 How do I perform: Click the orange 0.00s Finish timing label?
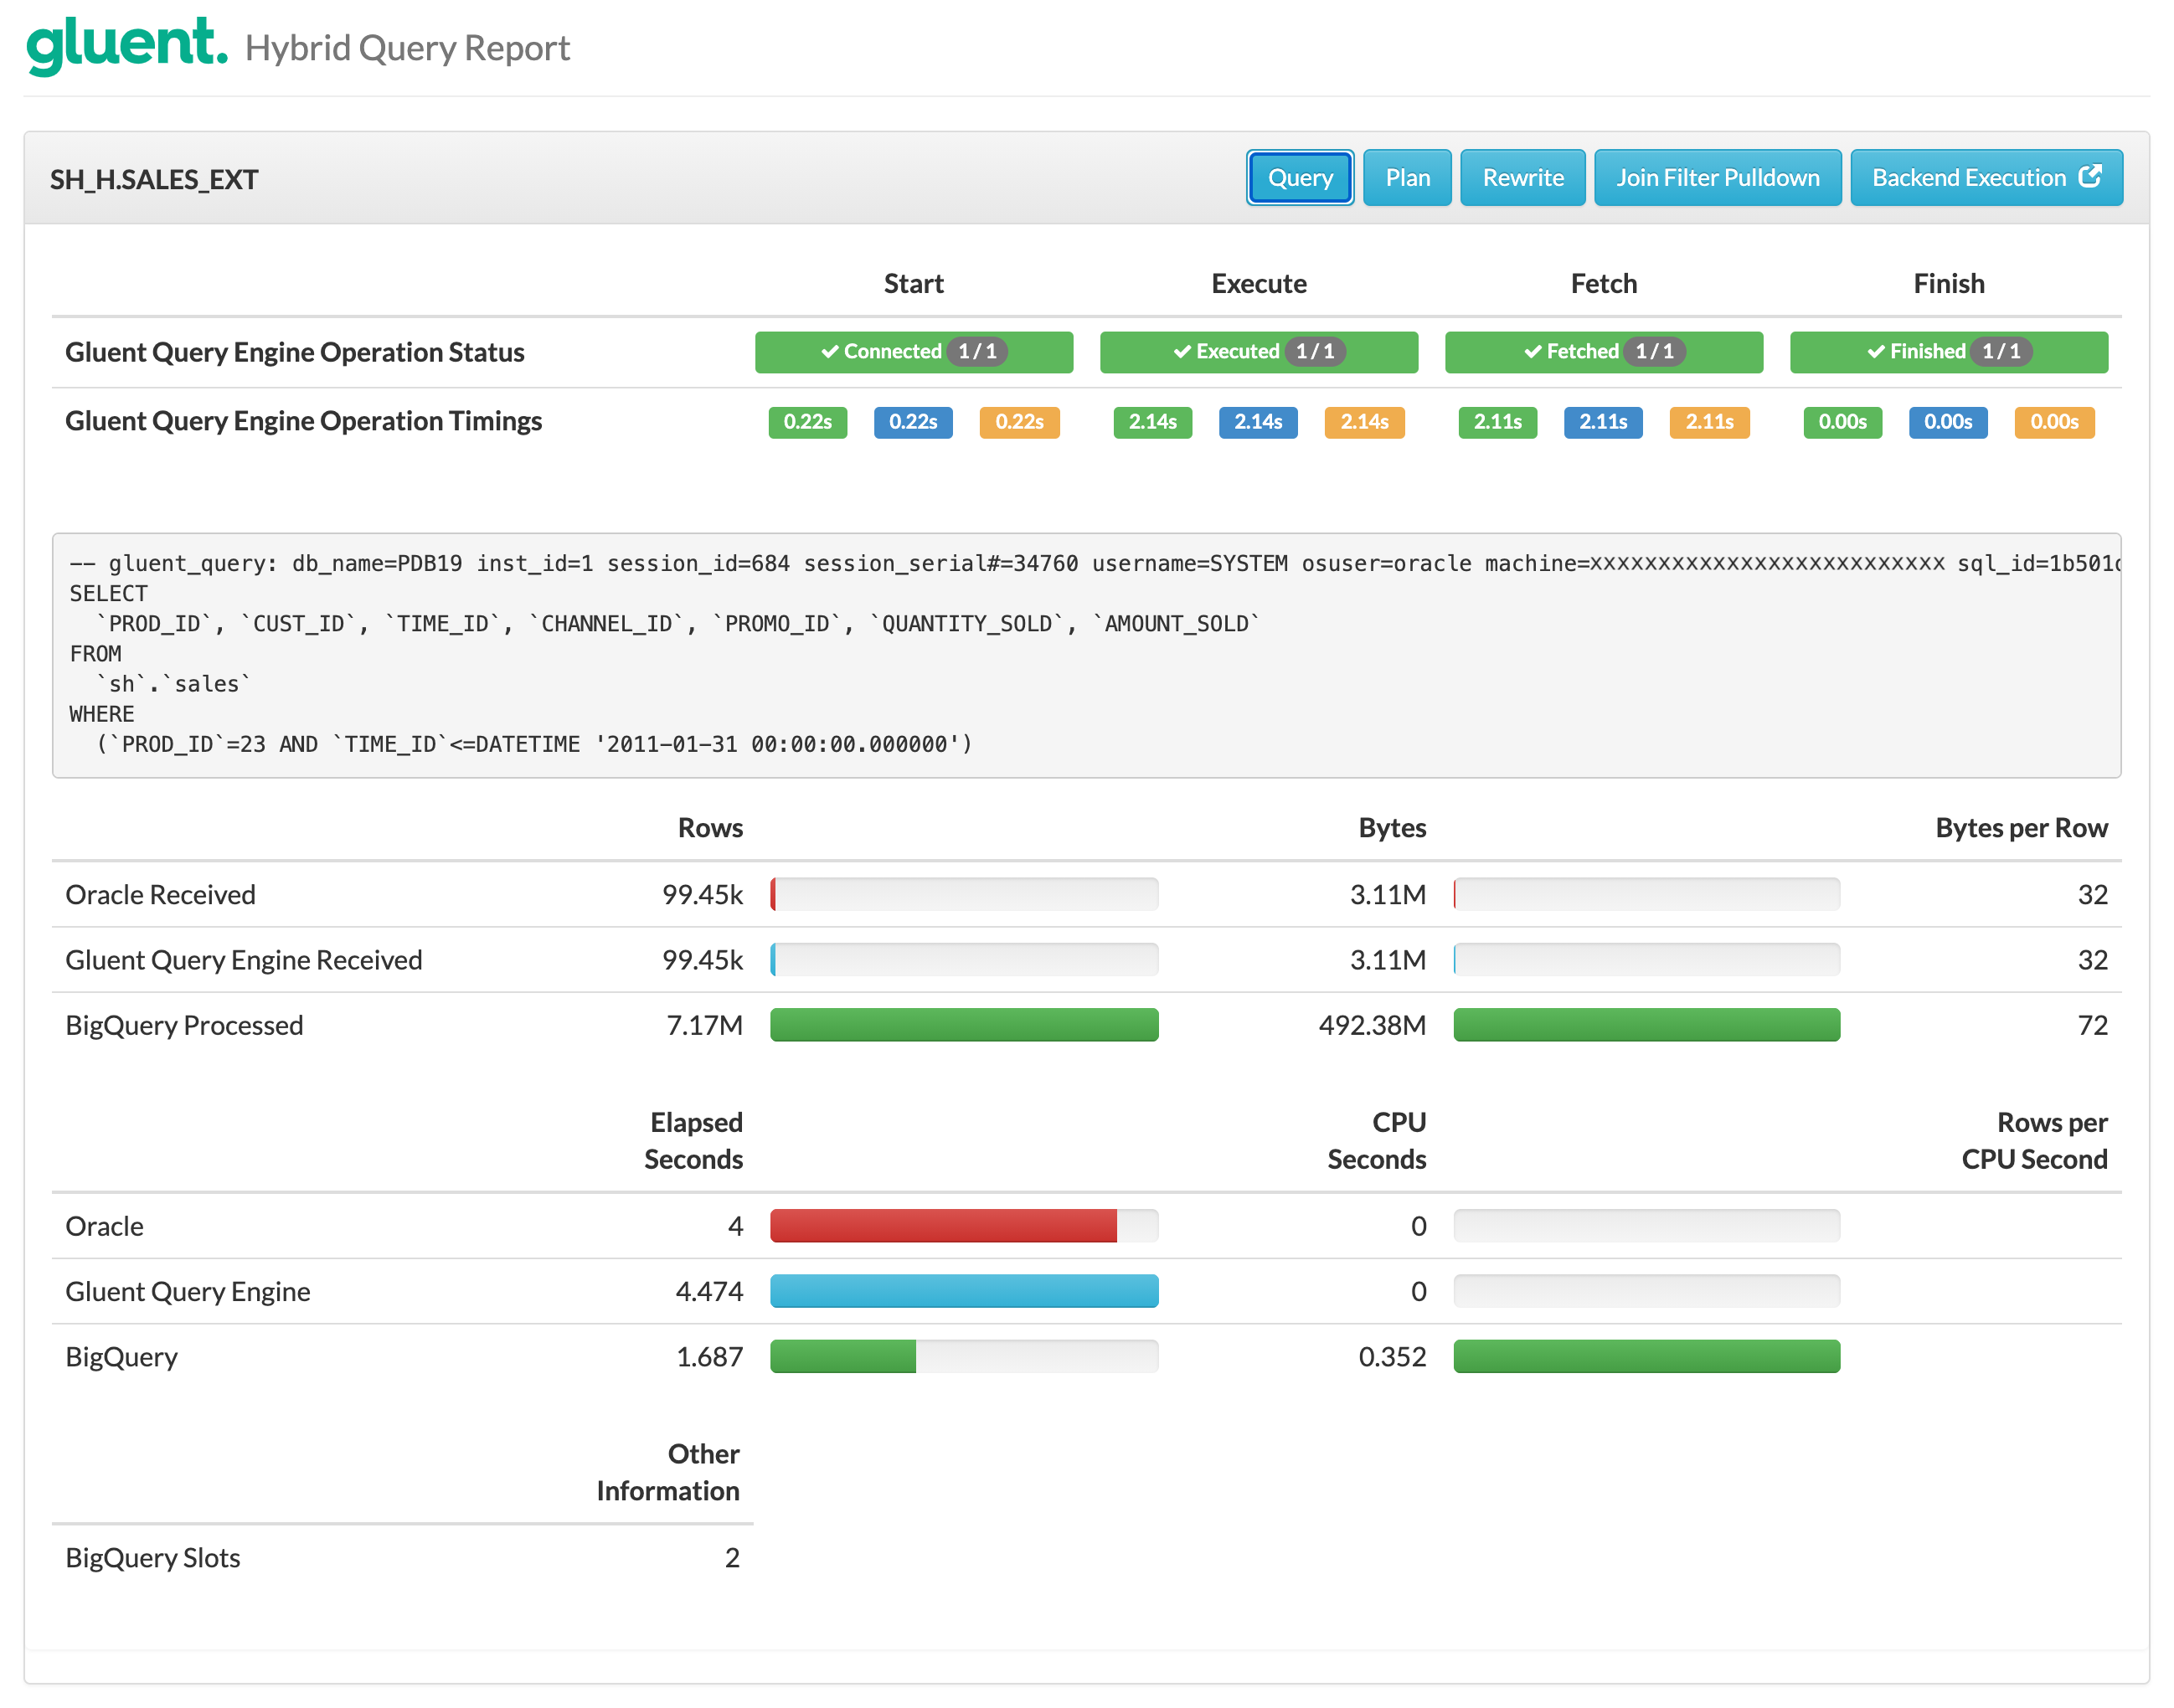coord(2054,422)
